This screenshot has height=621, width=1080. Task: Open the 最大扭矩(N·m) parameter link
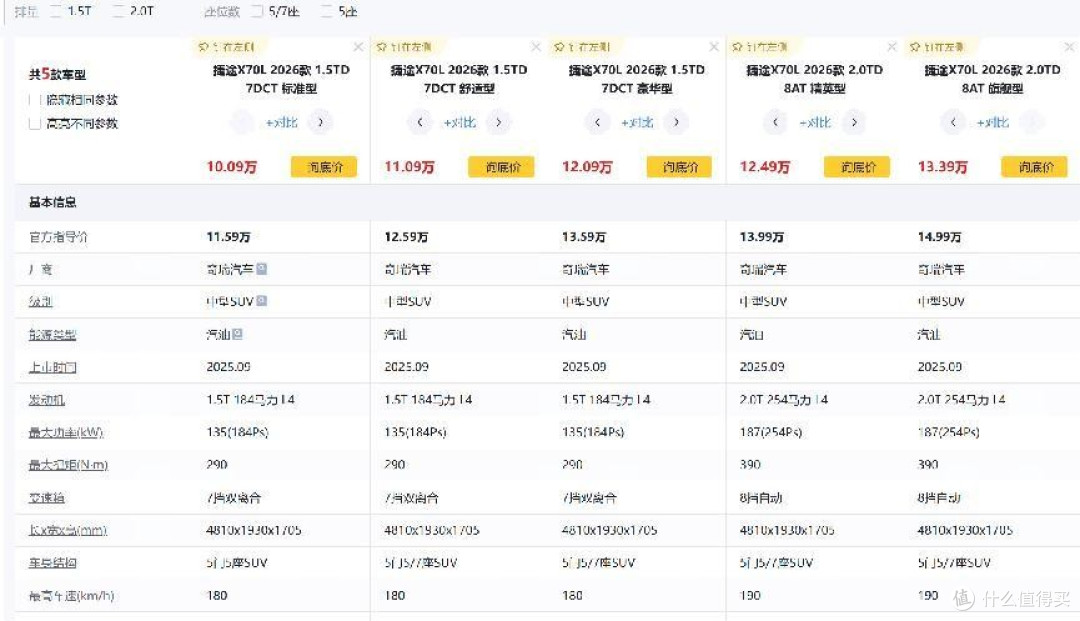[68, 465]
